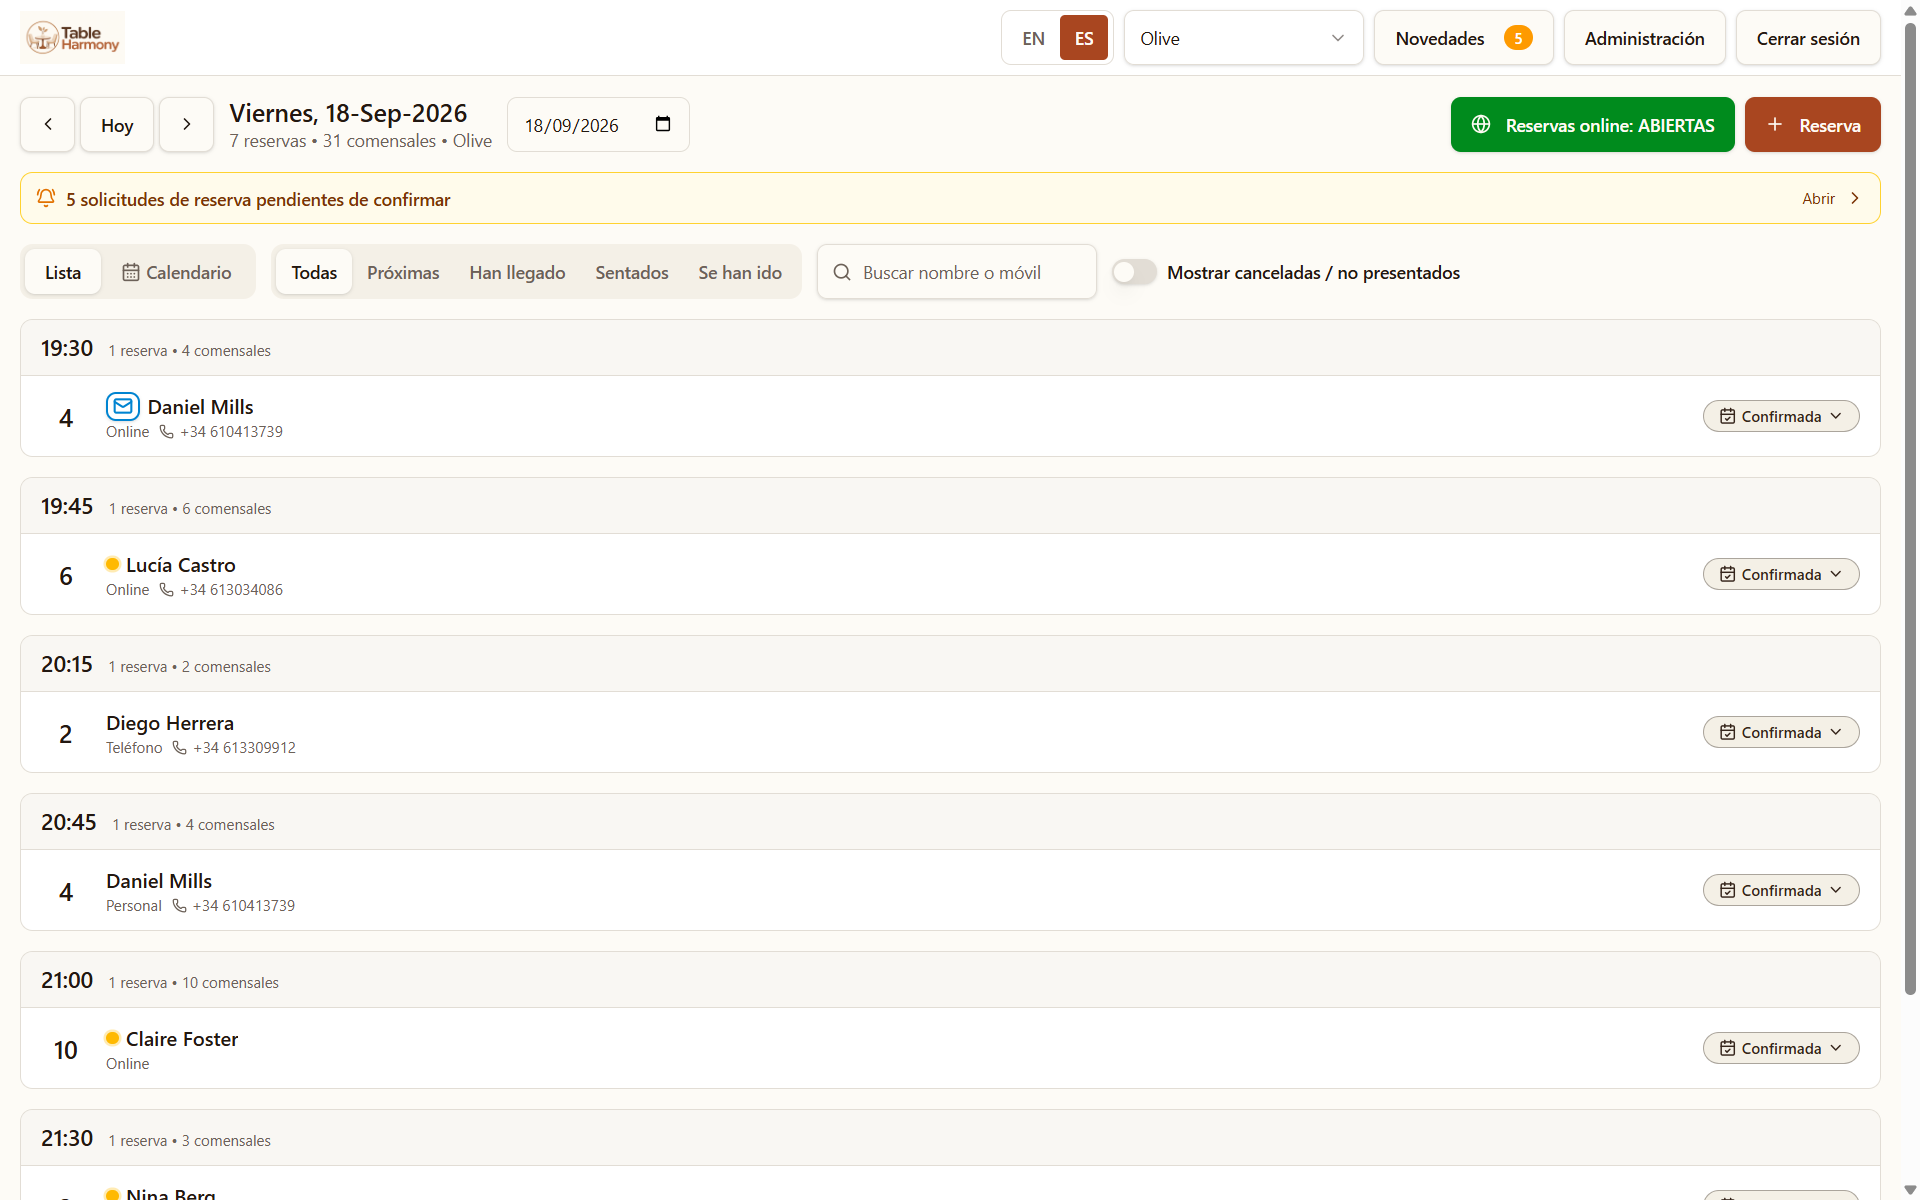The height and width of the screenshot is (1200, 1920).
Task: Click the globe icon in Reservas online button
Action: (1481, 124)
